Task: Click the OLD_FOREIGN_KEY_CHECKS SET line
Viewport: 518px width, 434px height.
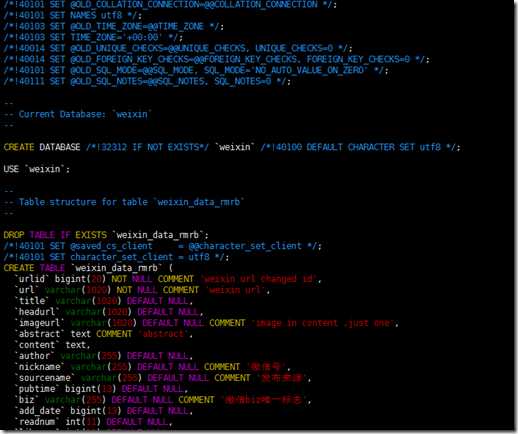Action: [x=216, y=59]
